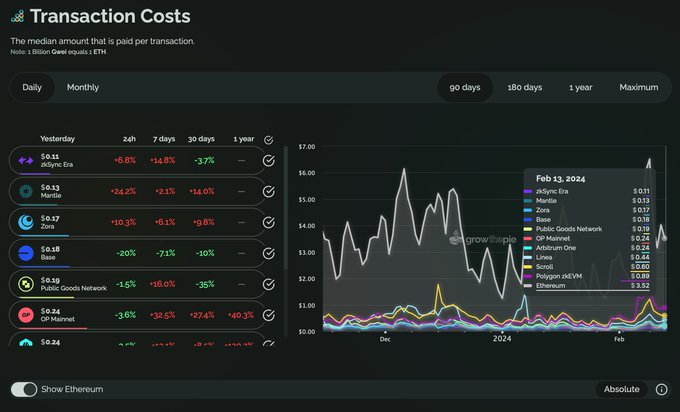Switch to the 1 year timespan
This screenshot has width=680, height=412.
coord(581,87)
